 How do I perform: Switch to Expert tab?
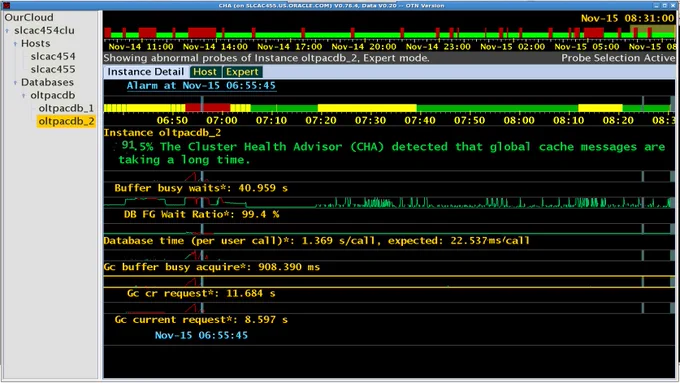(242, 72)
